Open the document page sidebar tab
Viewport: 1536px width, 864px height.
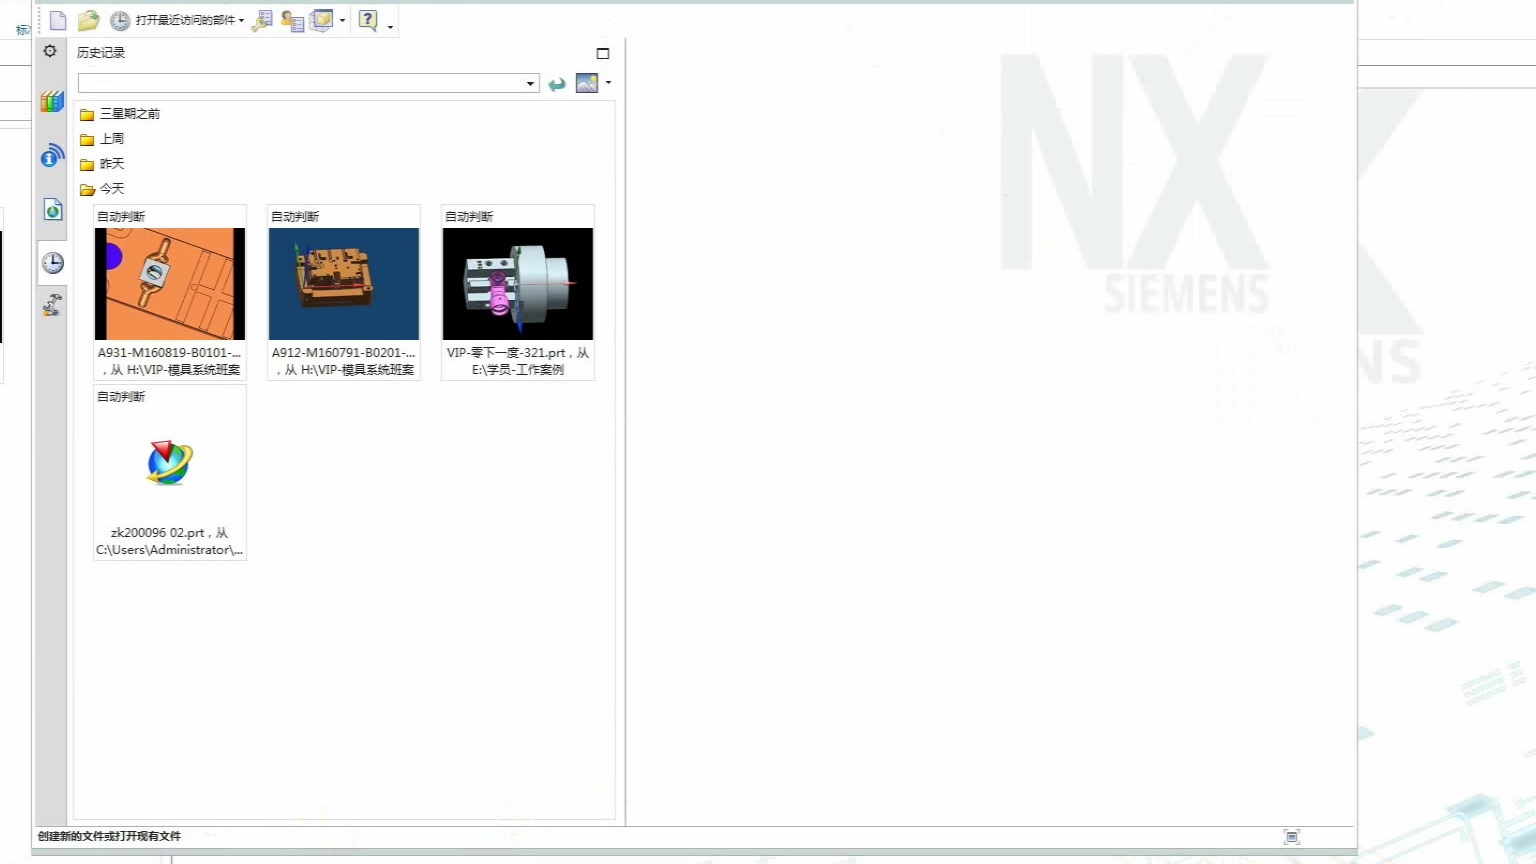click(x=52, y=209)
